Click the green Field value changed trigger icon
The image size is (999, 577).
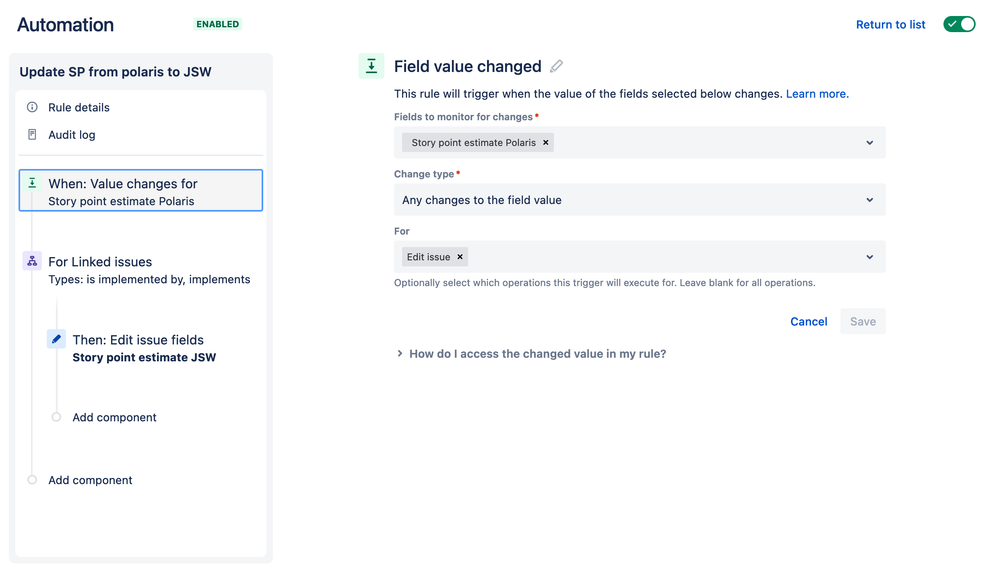[x=371, y=66]
